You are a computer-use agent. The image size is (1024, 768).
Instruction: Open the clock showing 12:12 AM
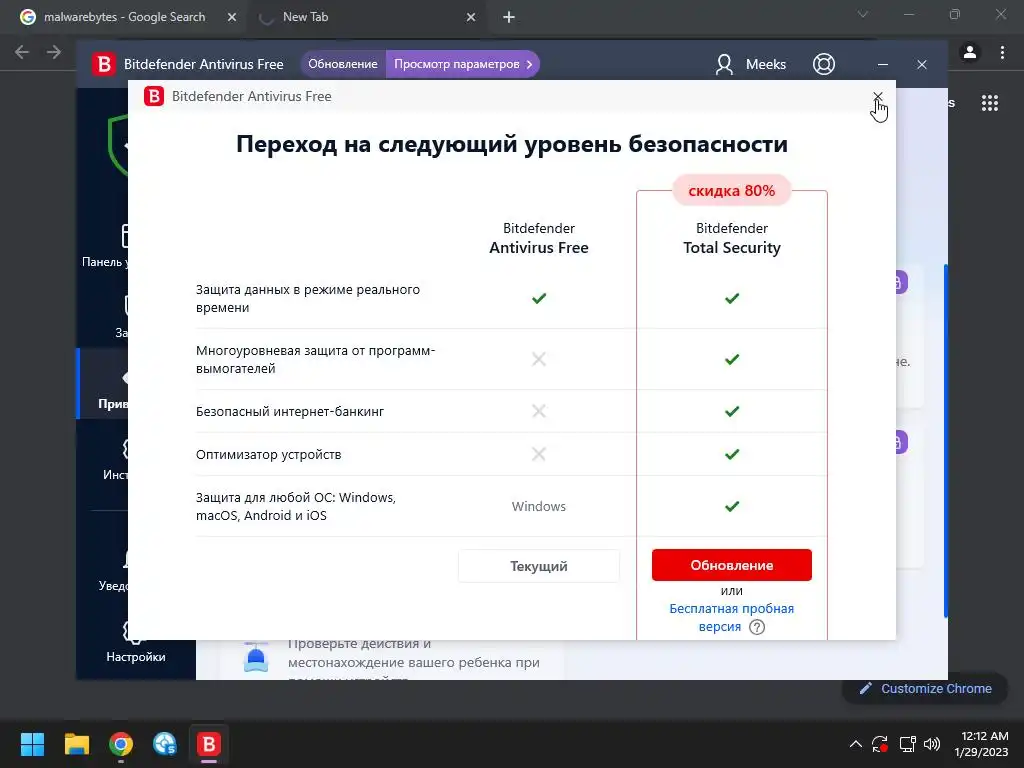click(981, 744)
